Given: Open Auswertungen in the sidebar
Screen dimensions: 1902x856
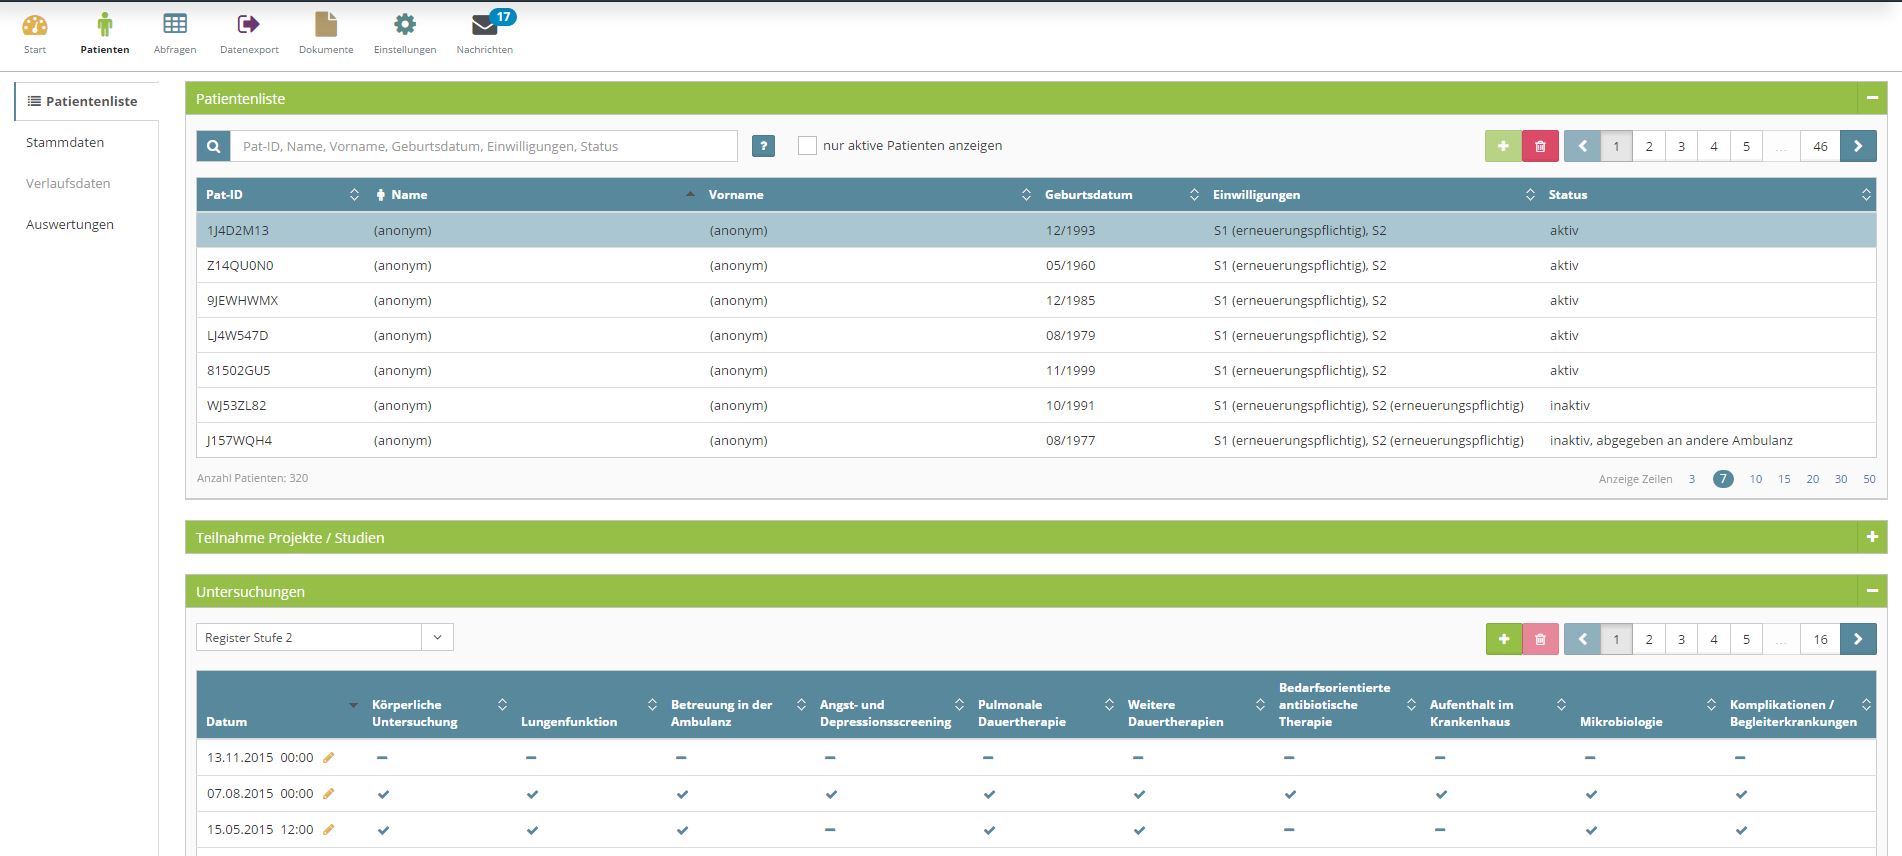Looking at the screenshot, I should pos(70,224).
